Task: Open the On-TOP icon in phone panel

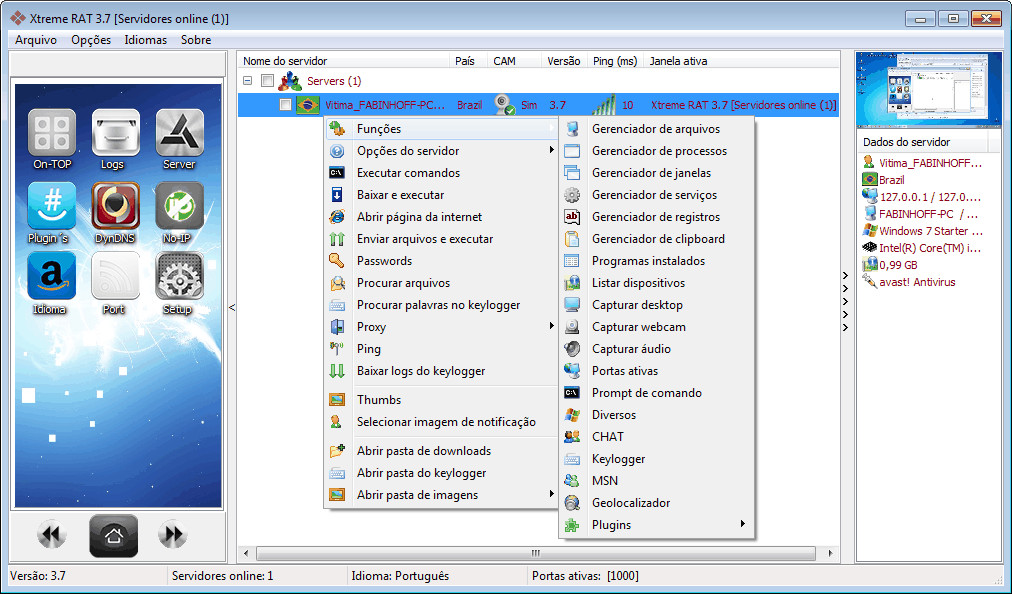Action: 52,132
